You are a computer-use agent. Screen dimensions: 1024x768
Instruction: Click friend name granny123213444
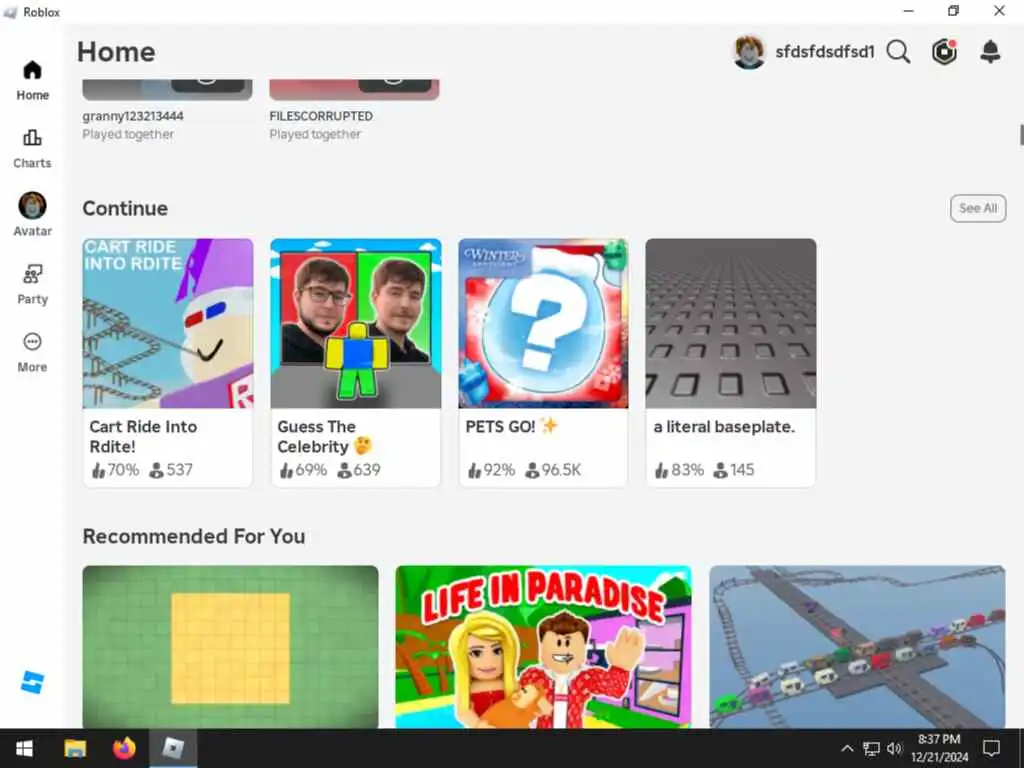133,116
